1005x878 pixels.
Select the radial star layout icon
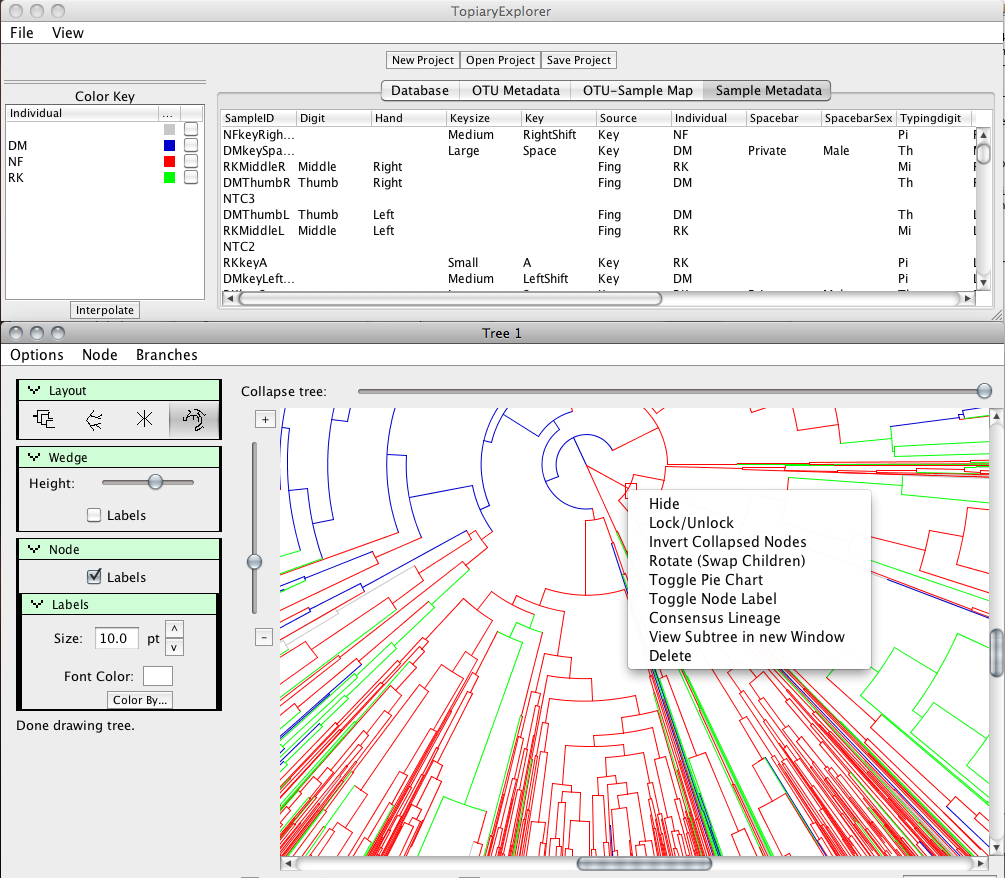point(144,419)
